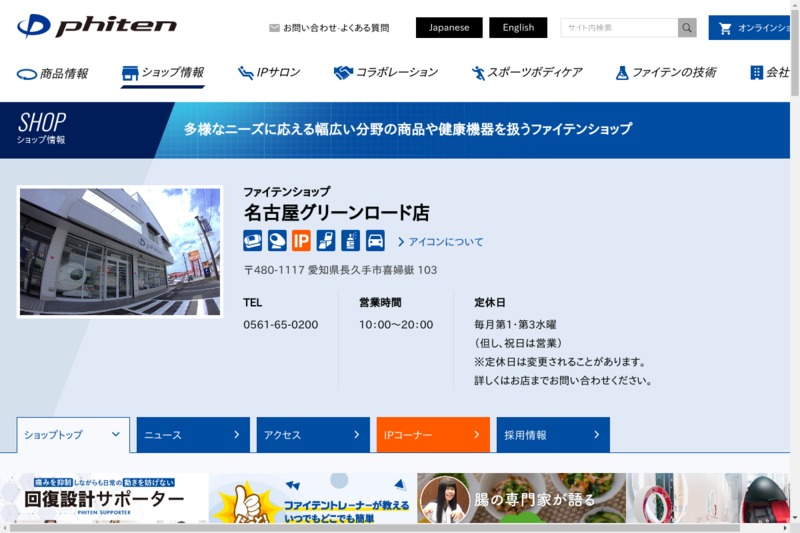
Task: Open ショップ情報 menu
Action: 163,73
